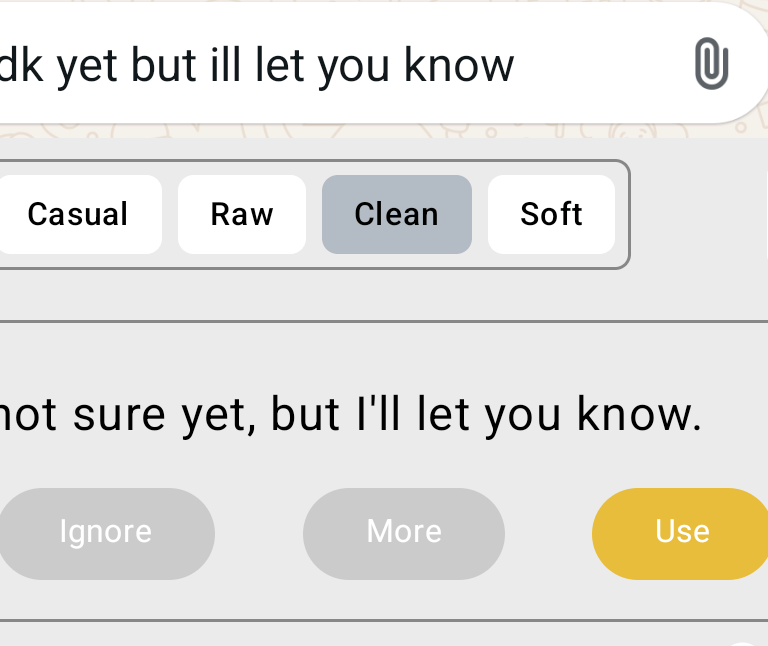Image resolution: width=768 pixels, height=646 pixels.
Task: Switch the tone to Raw
Action: pos(242,214)
